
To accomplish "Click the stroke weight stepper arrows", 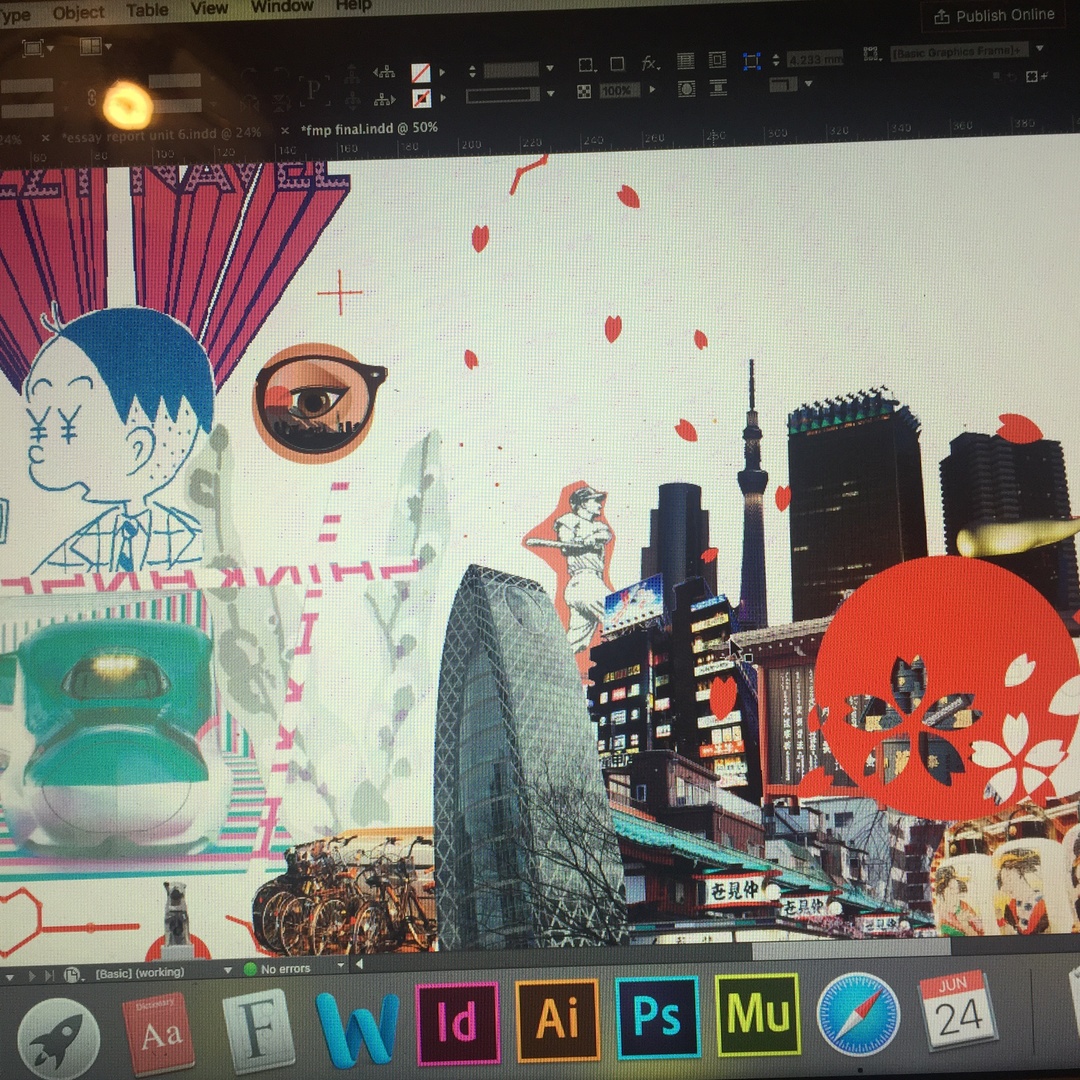I will click(472, 71).
